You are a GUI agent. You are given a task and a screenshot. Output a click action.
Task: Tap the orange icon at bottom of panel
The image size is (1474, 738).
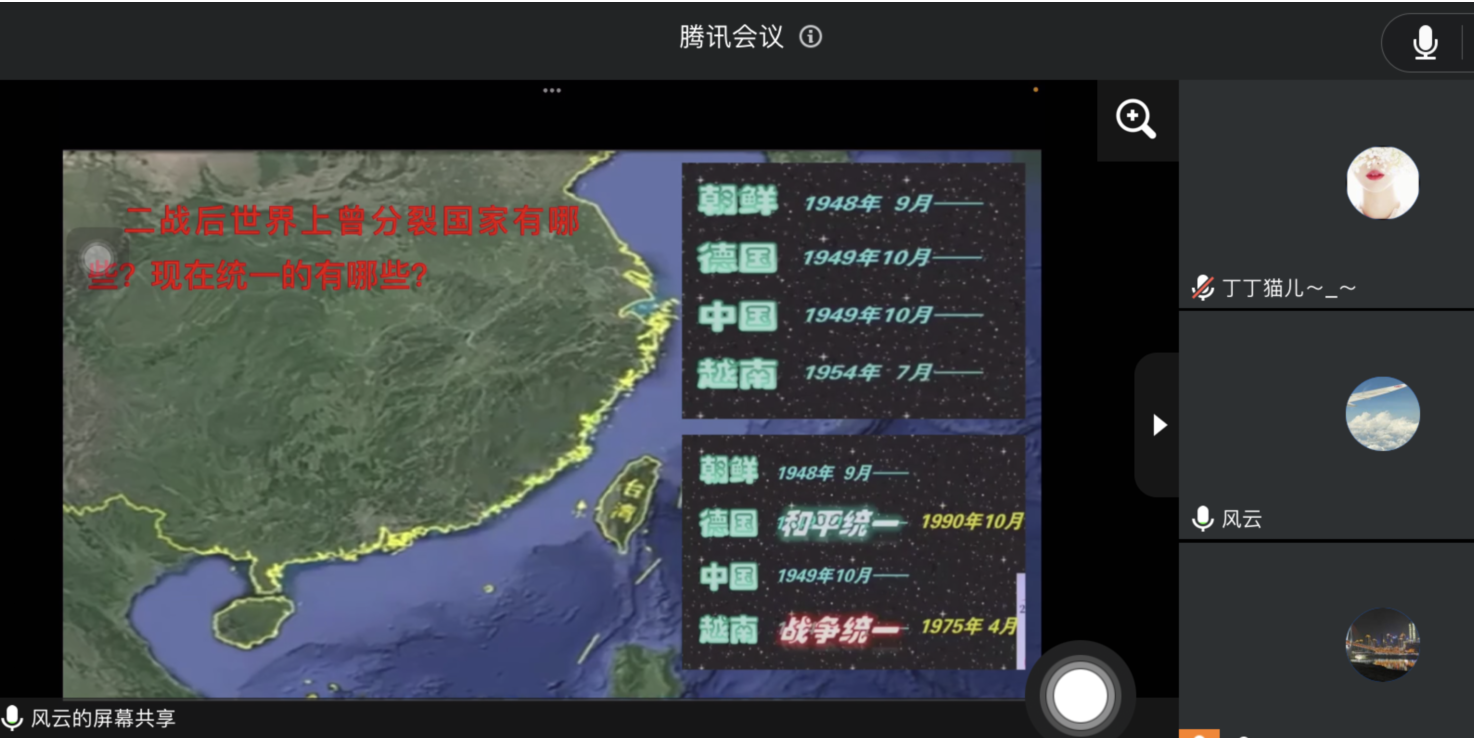pos(1199,734)
